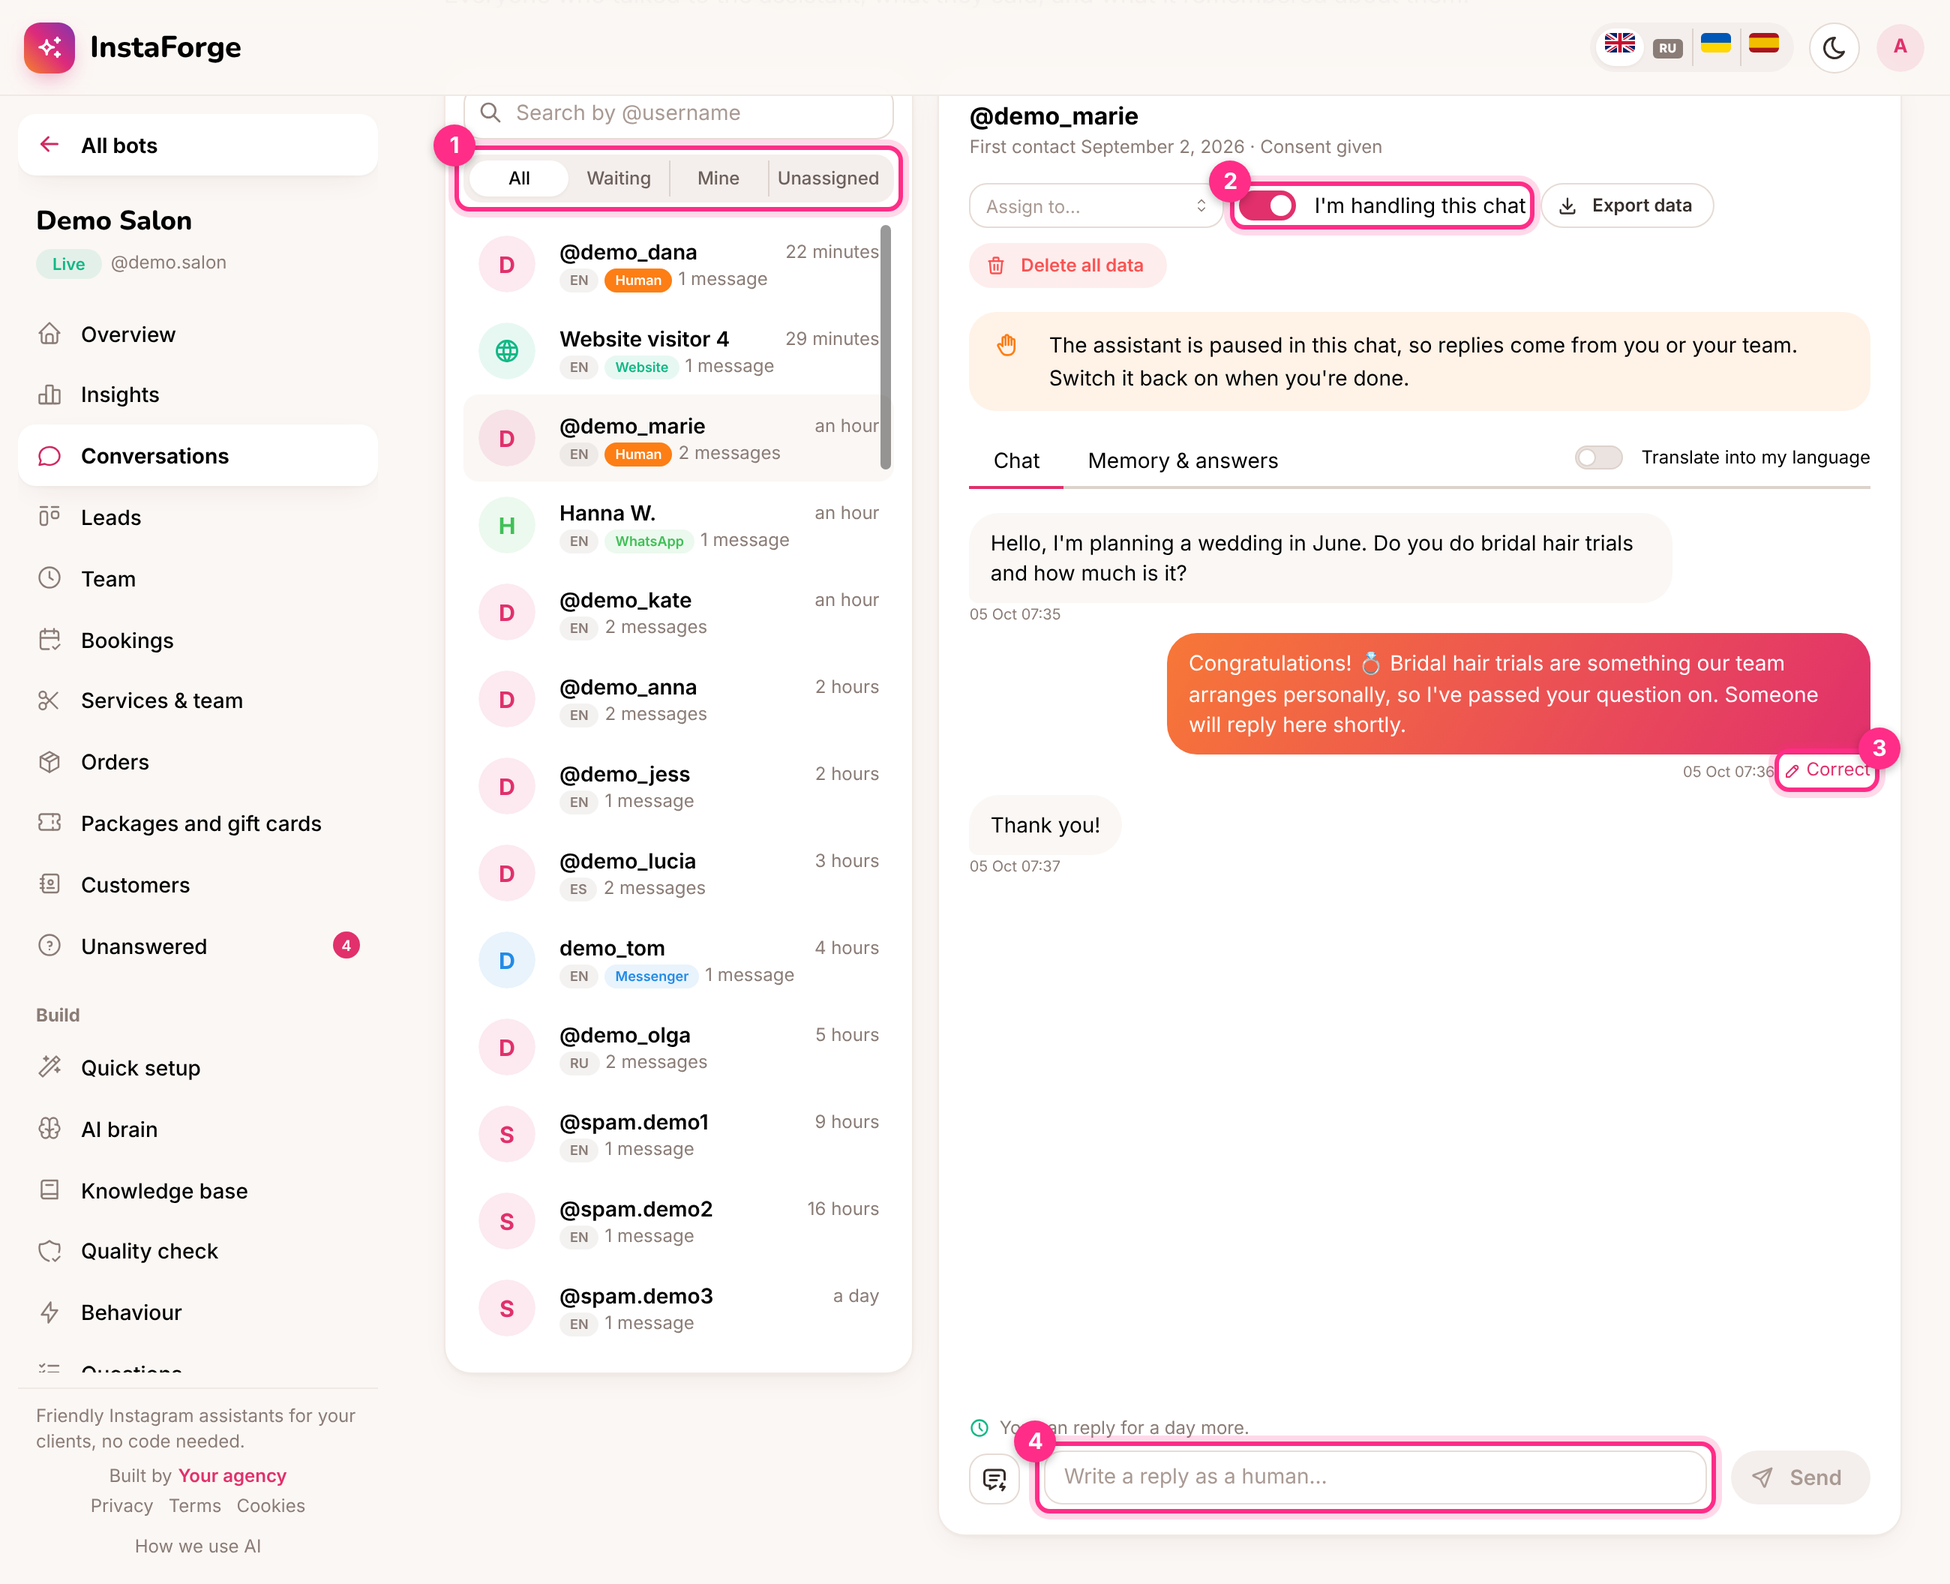
Task: Show only Mine conversations
Action: pyautogui.click(x=718, y=178)
